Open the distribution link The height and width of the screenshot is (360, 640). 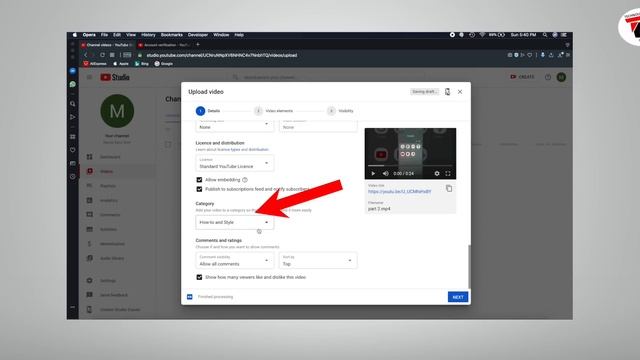pos(258,150)
